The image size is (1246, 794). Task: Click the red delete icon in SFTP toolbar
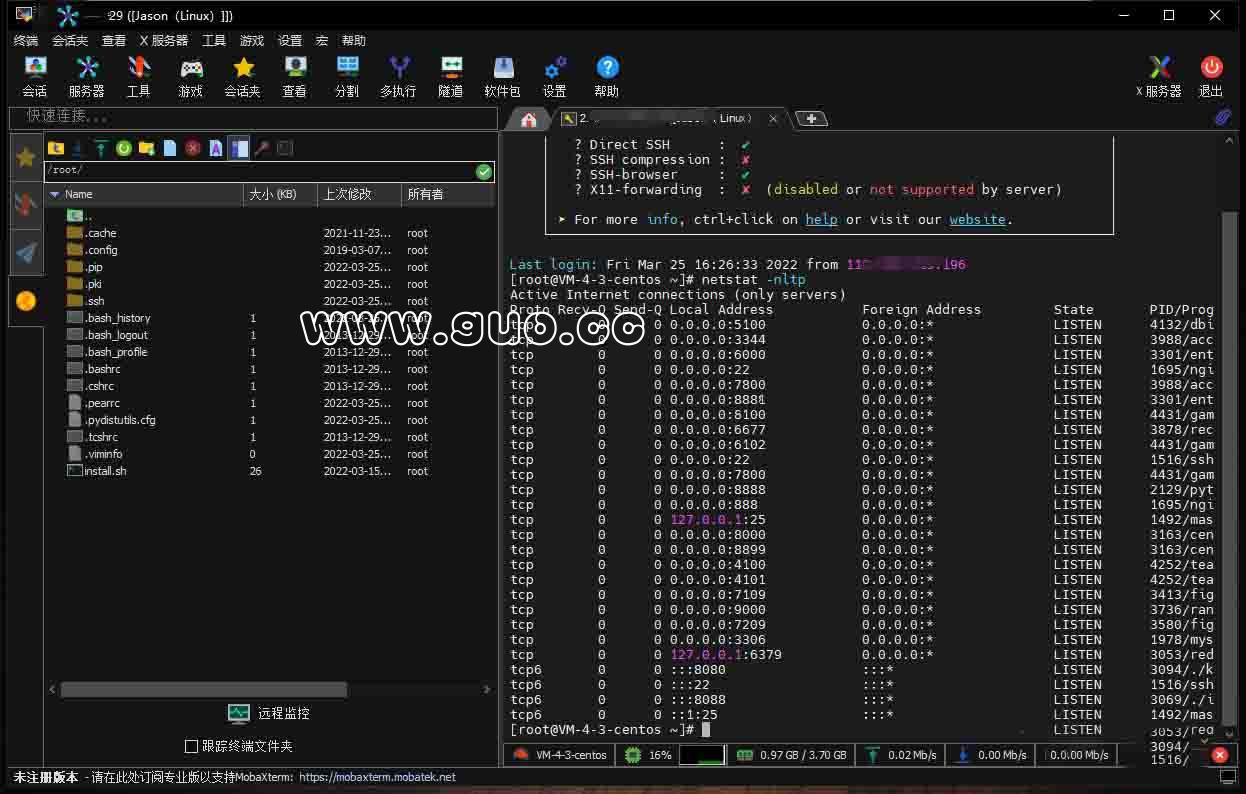tap(193, 148)
